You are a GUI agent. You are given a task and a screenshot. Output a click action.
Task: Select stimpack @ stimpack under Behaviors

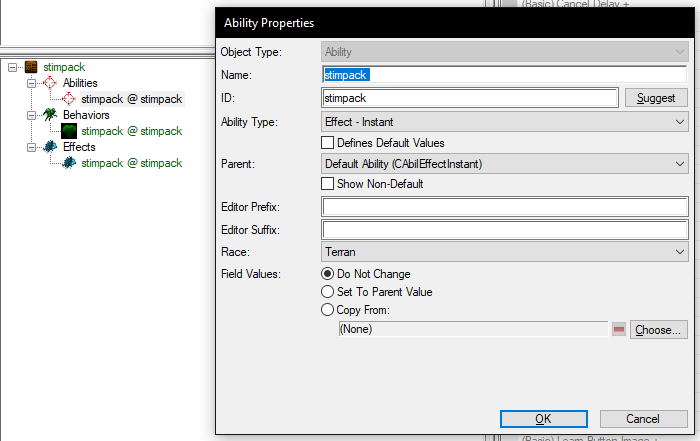(132, 131)
